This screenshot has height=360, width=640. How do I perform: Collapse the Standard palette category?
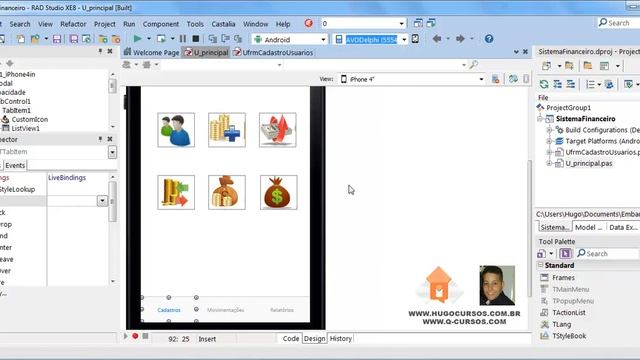tap(540, 265)
